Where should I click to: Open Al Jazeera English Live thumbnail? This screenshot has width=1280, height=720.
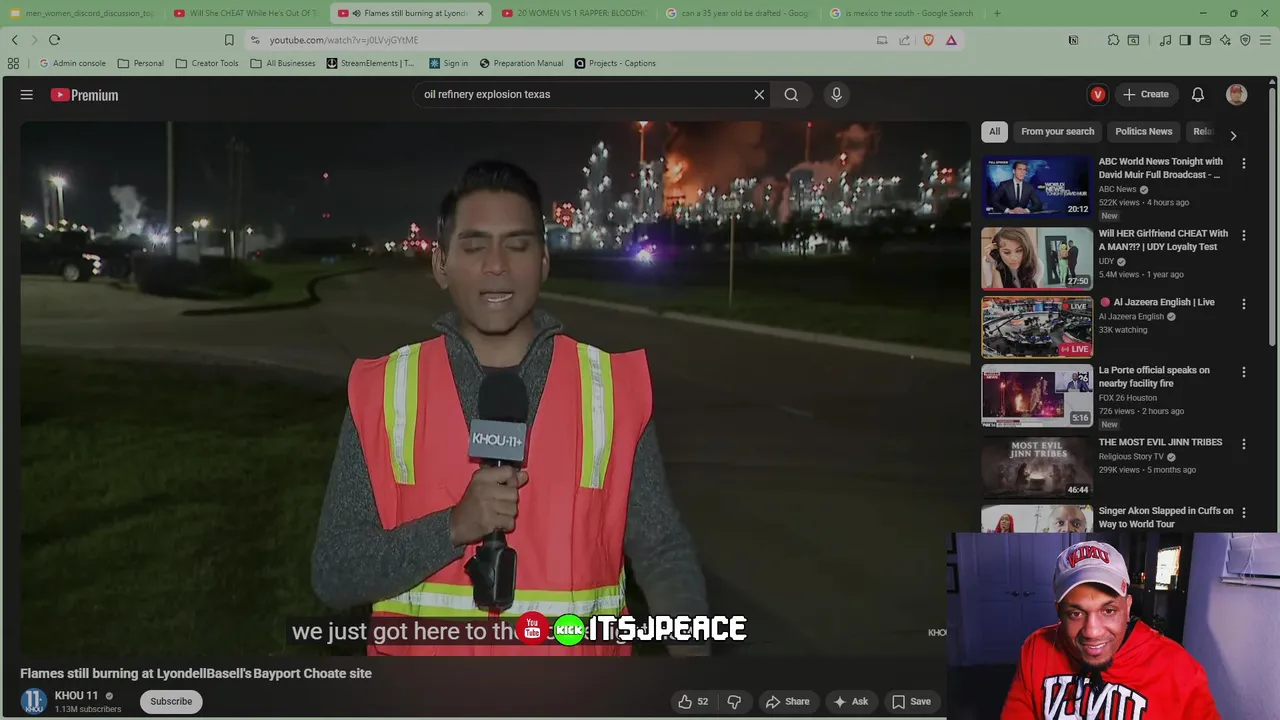1037,327
